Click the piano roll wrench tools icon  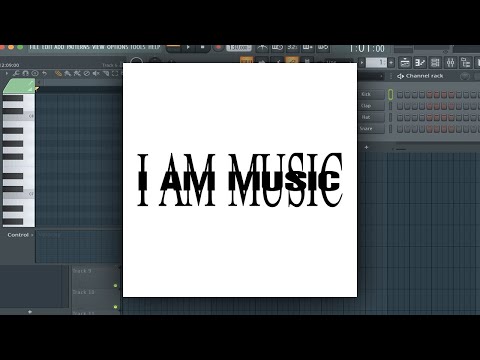pyautogui.click(x=16, y=73)
